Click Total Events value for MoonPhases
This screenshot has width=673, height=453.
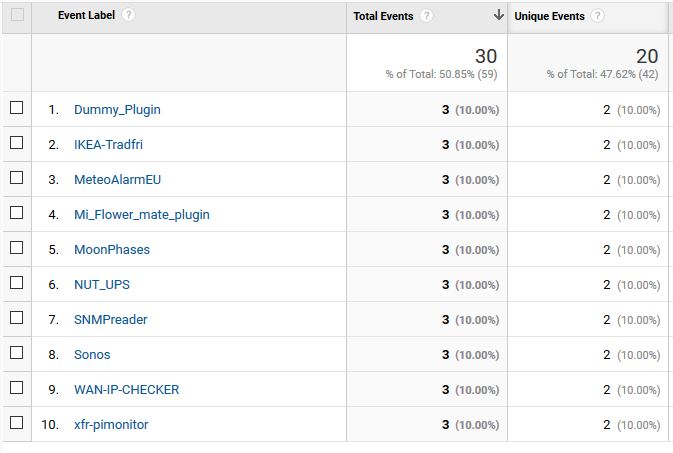[x=446, y=249]
